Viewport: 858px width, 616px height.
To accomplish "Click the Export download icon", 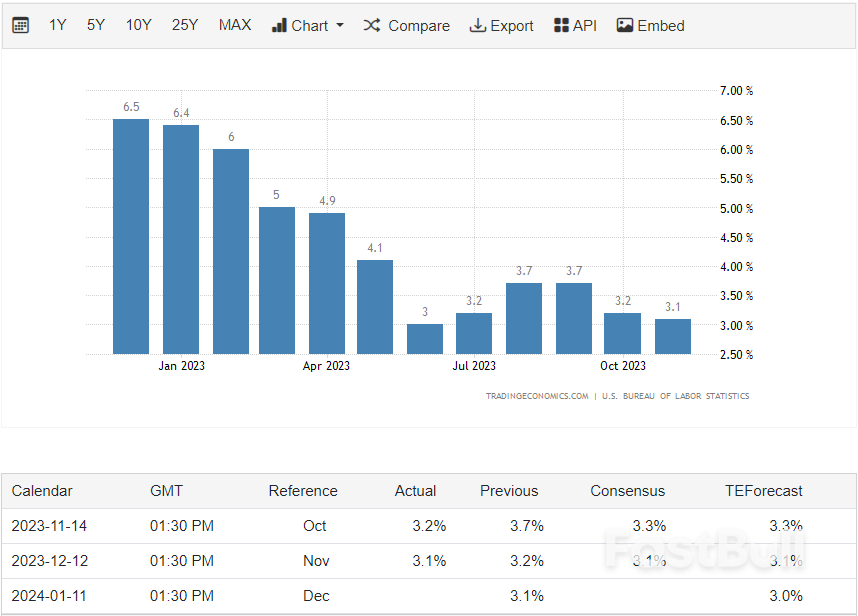I will coord(477,25).
